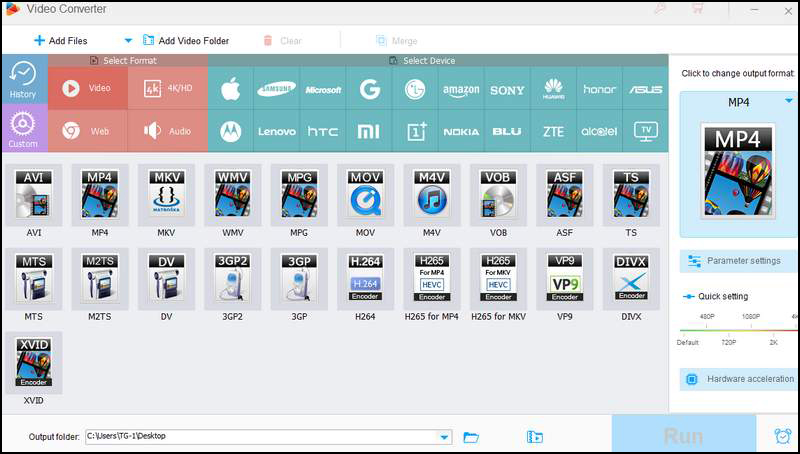This screenshot has width=800, height=454.
Task: Pick the XVID encoder format
Action: (x=34, y=363)
